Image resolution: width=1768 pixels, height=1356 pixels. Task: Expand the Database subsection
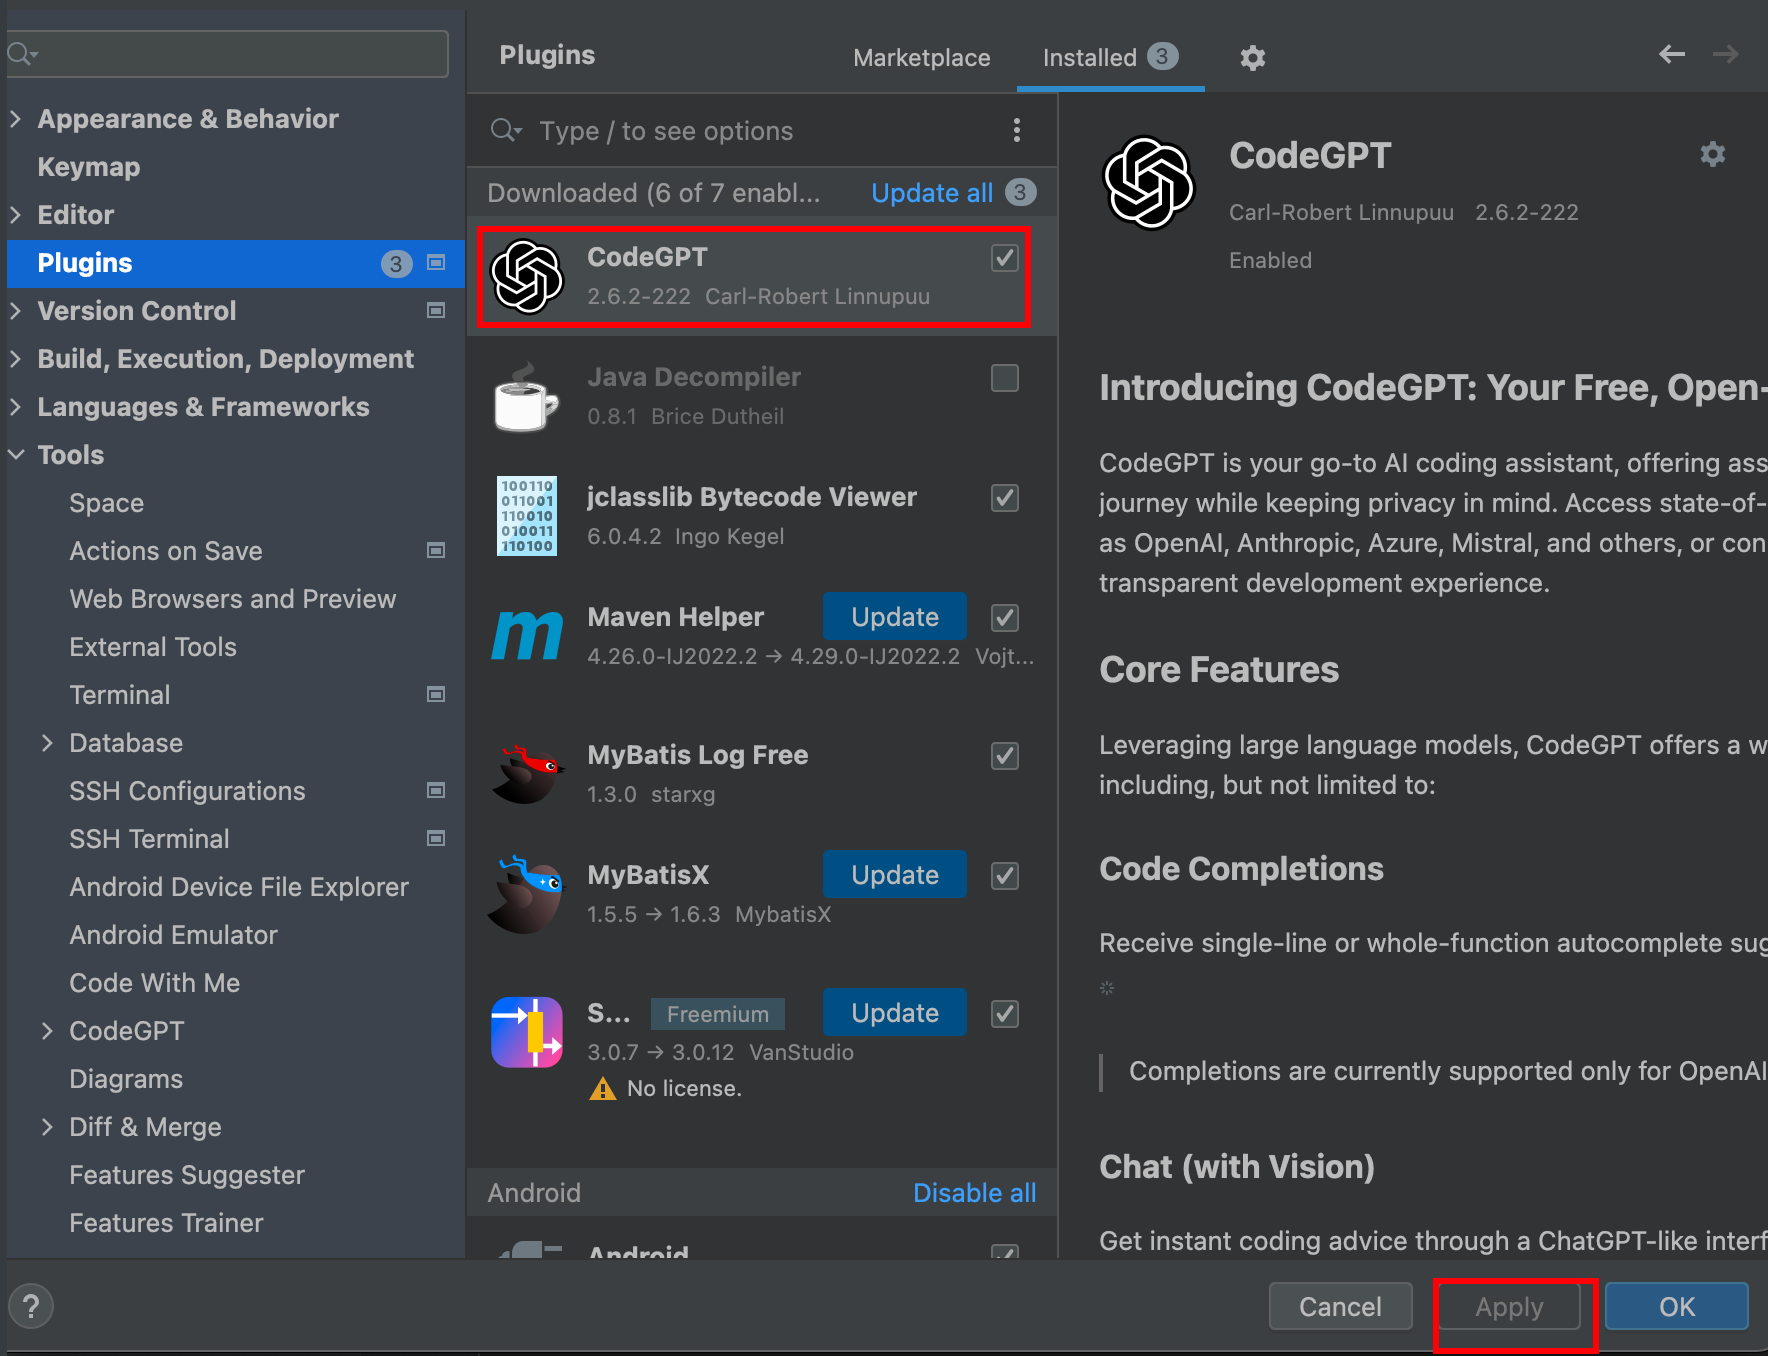[47, 742]
